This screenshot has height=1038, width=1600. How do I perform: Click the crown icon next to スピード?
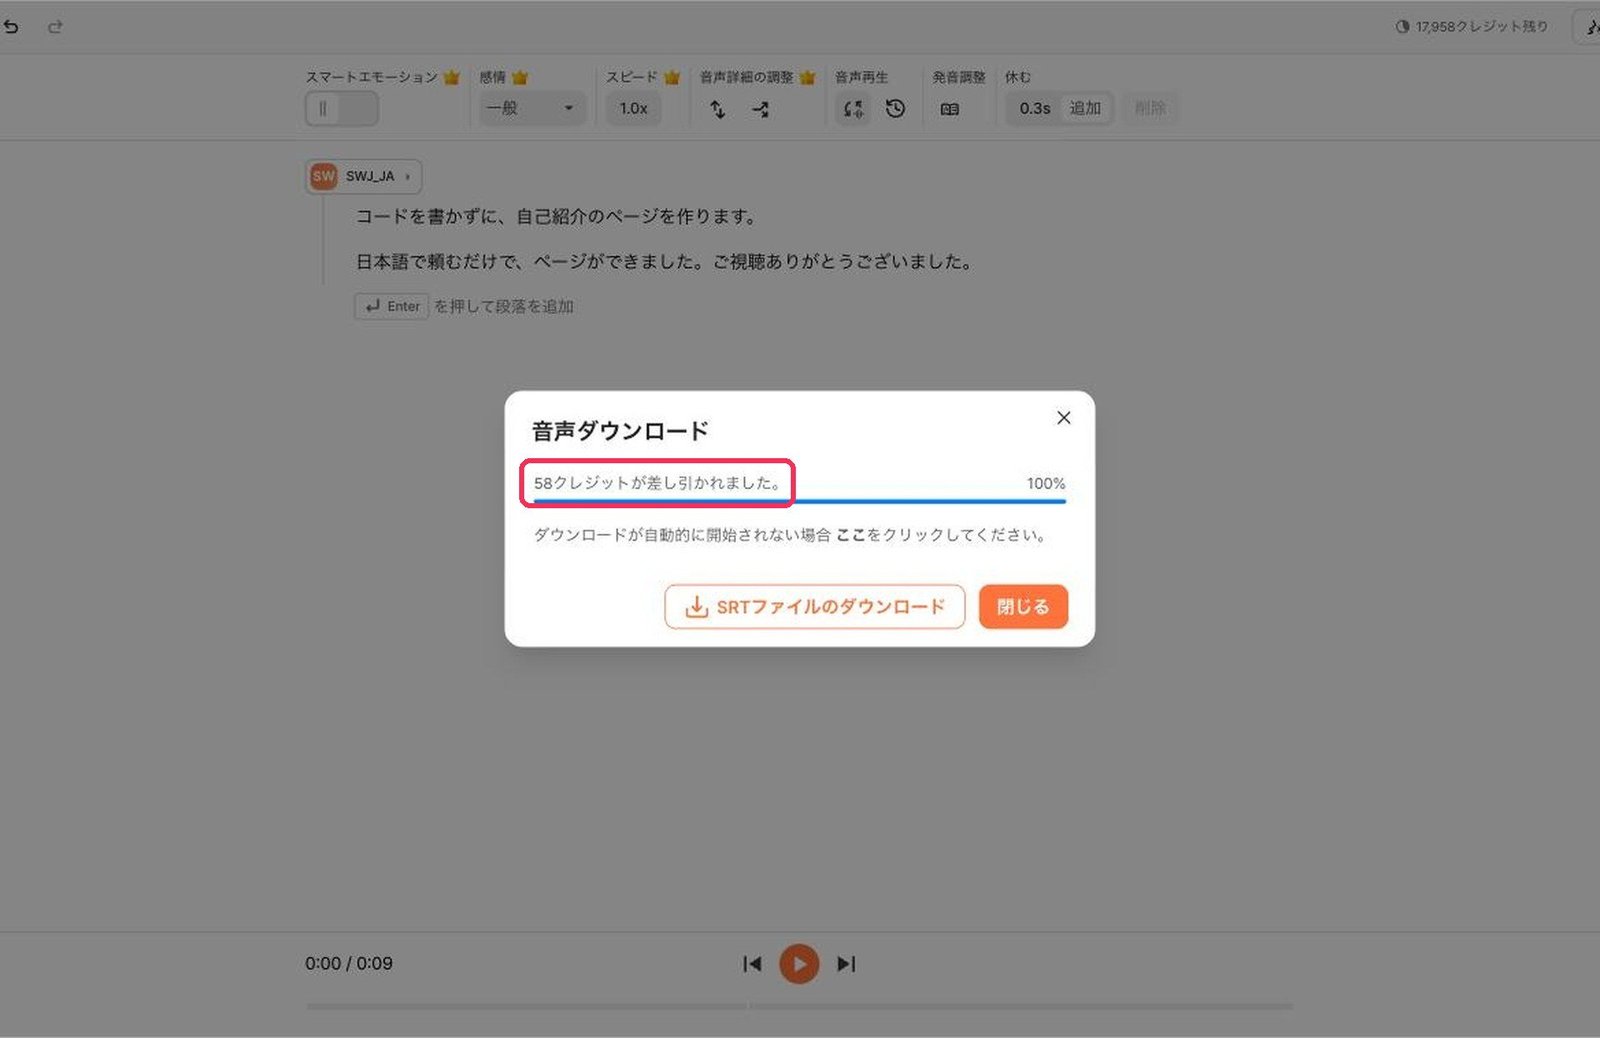click(672, 77)
